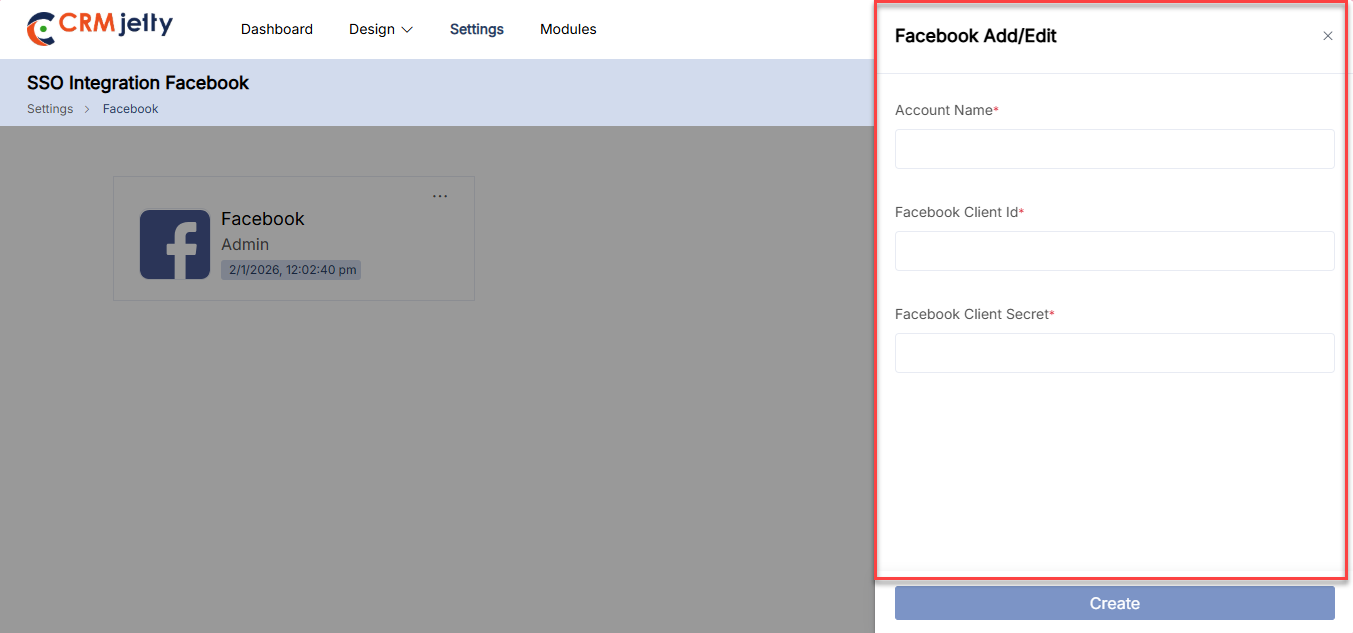1353x633 pixels.
Task: Open the Dashboard page
Action: (x=277, y=29)
